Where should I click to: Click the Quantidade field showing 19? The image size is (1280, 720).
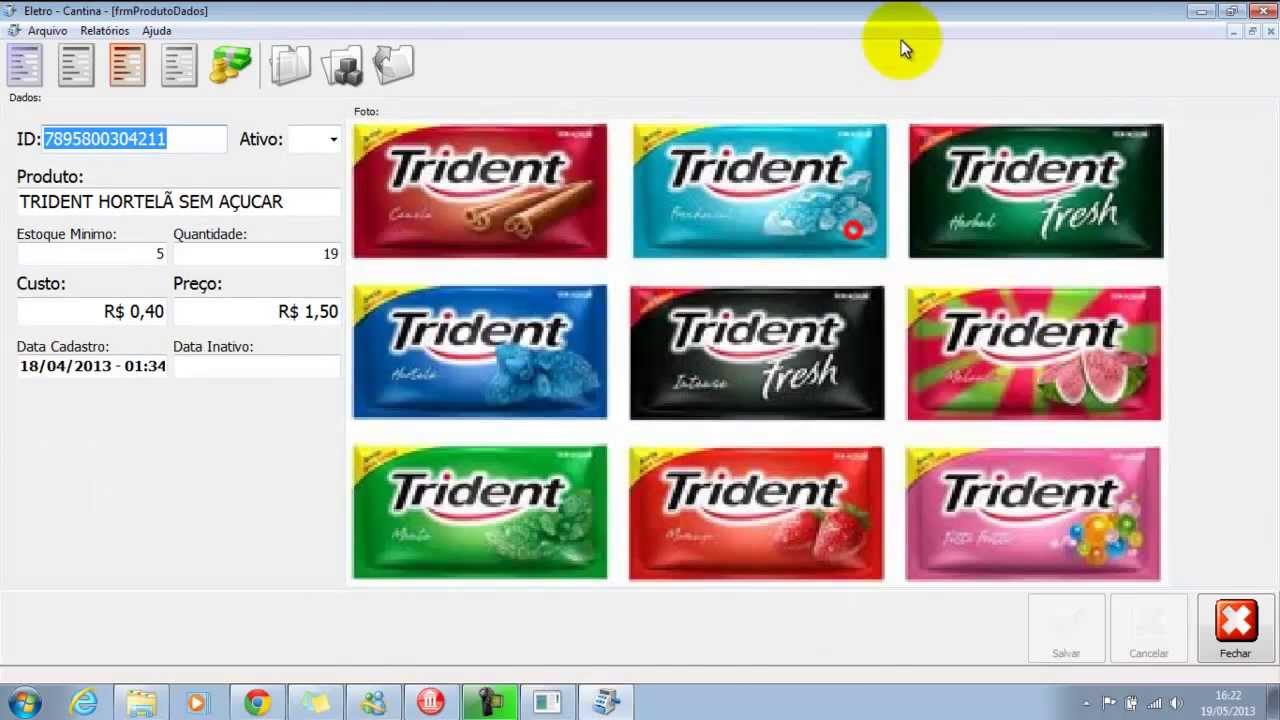pos(257,254)
